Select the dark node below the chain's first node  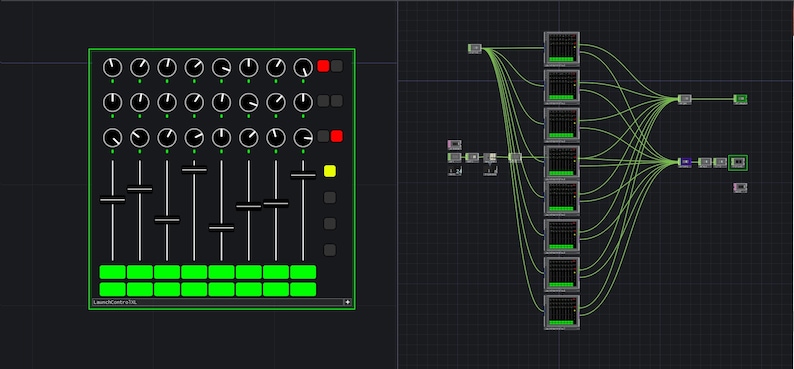coord(455,171)
